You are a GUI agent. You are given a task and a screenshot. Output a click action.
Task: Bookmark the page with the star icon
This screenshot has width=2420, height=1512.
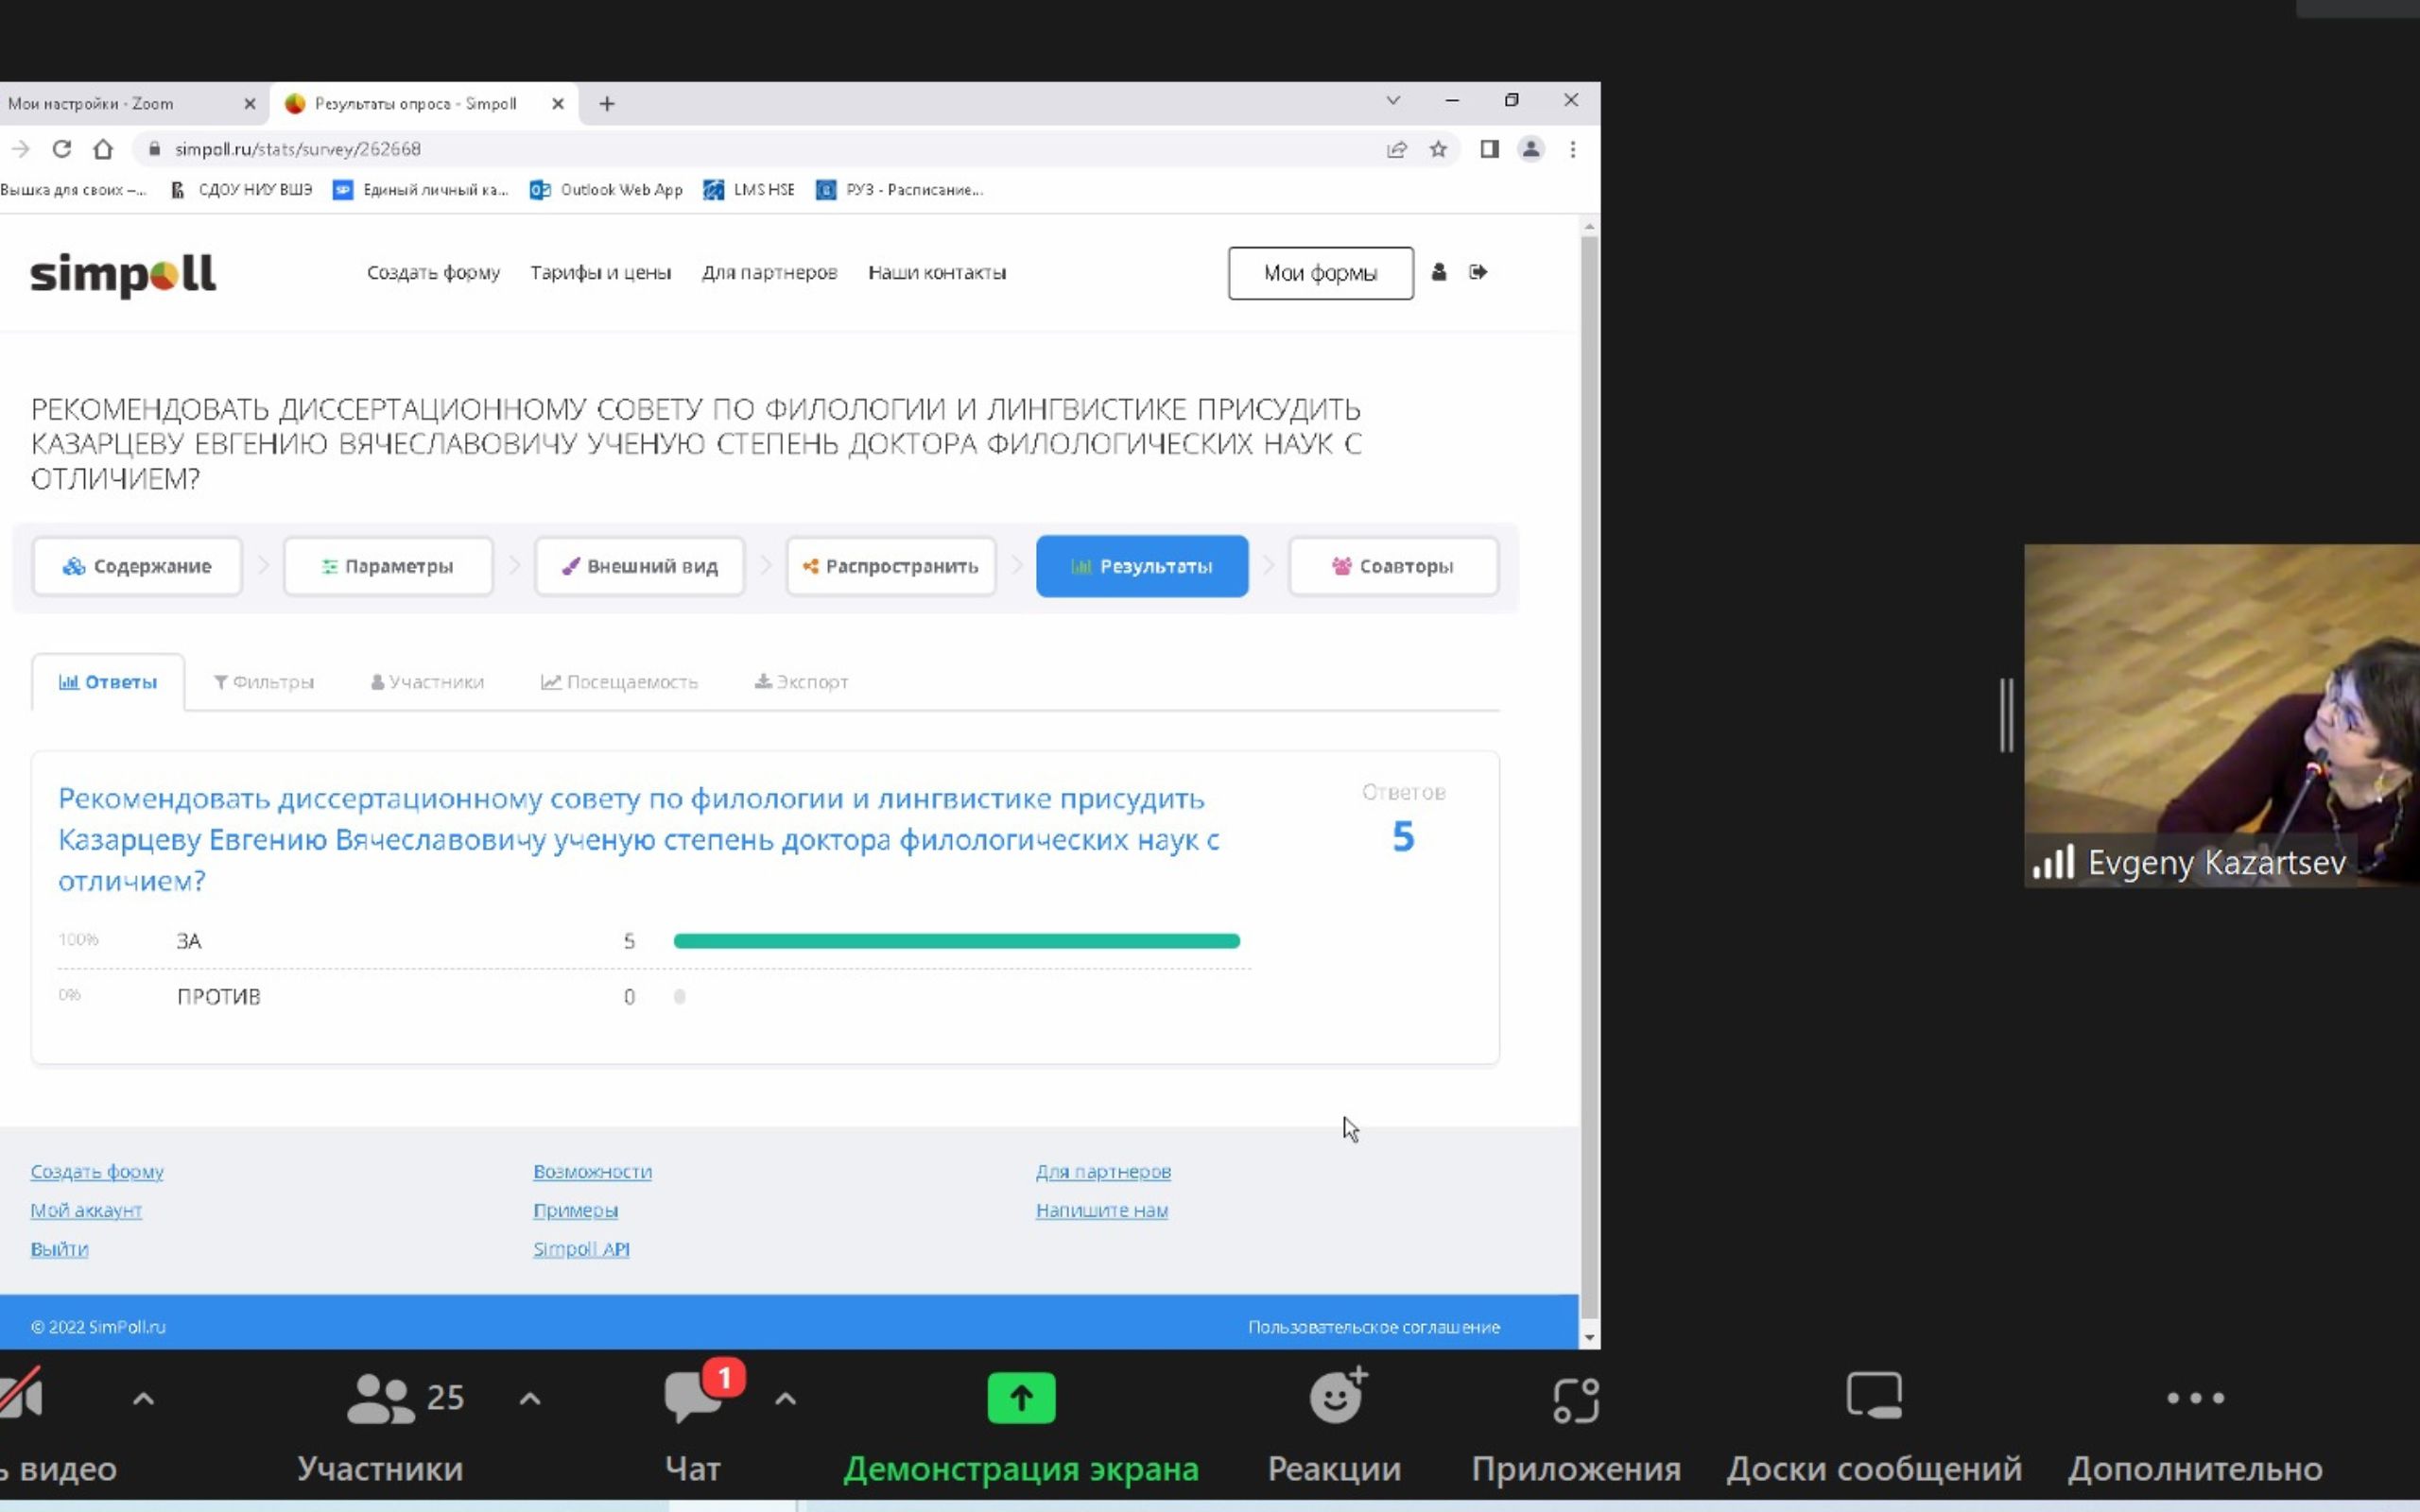pos(1438,149)
